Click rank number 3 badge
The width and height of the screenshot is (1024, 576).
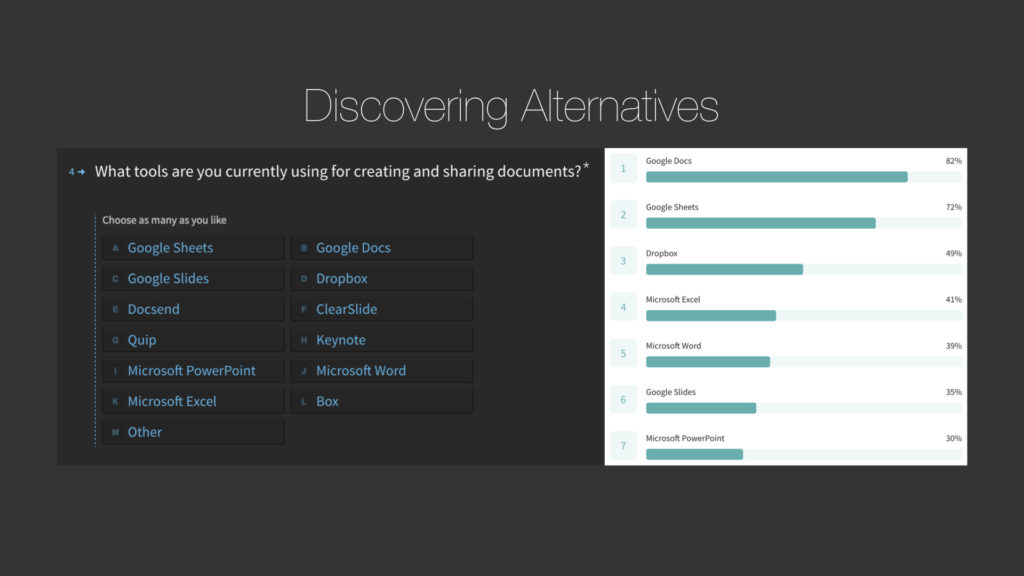click(624, 261)
